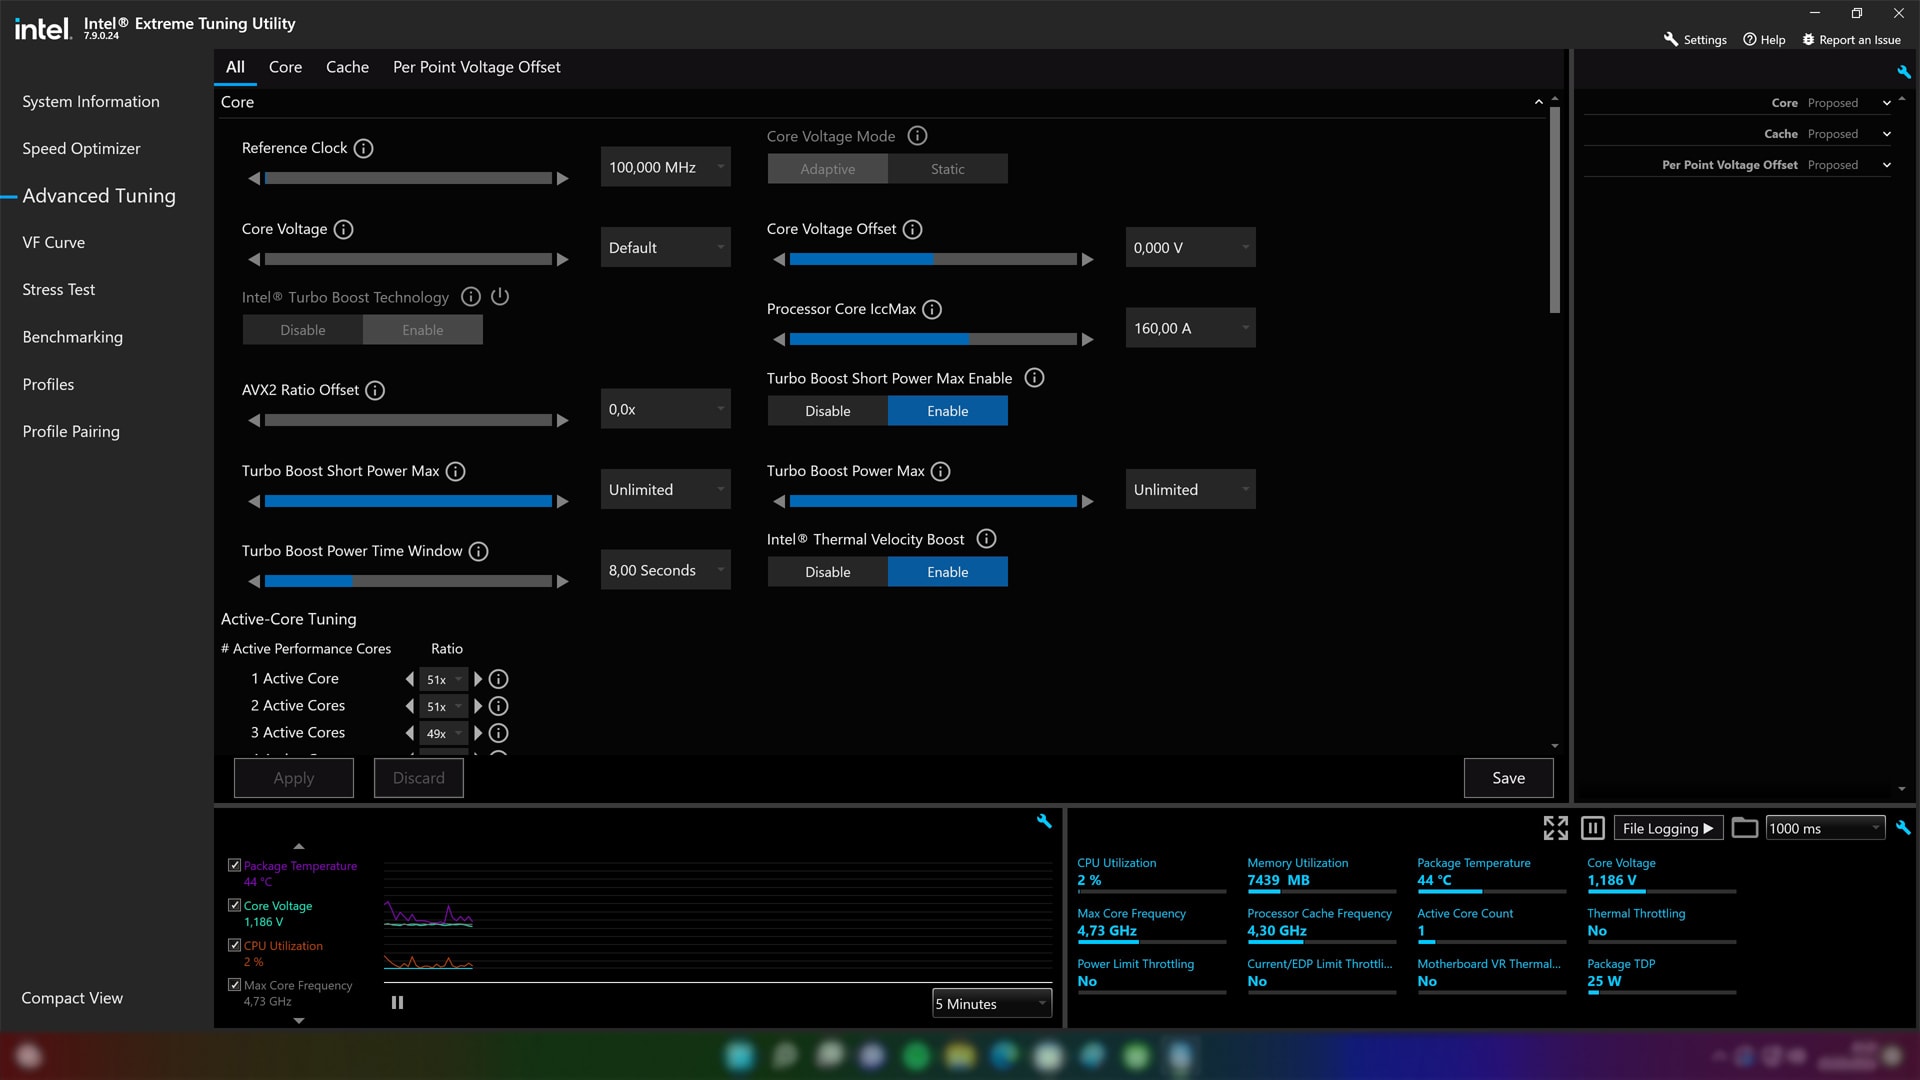Click the Apply button
The height and width of the screenshot is (1080, 1920).
coord(294,778)
